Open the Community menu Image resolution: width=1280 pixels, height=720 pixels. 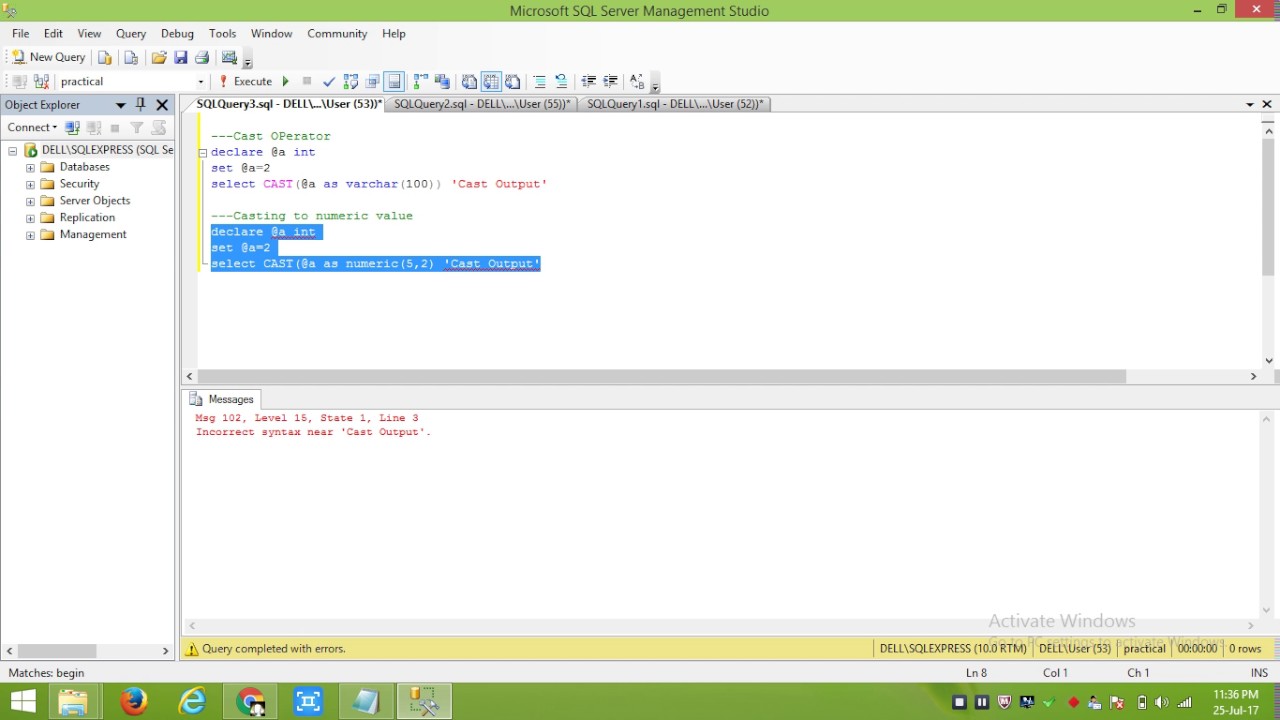(337, 33)
